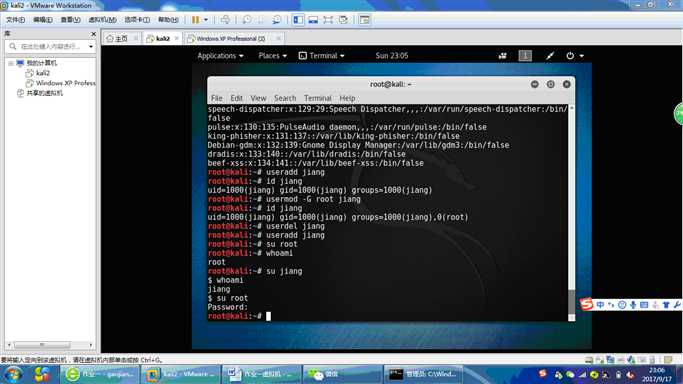This screenshot has width=683, height=384.
Task: Select 共享的虚拟机 in the library tree
Action: point(40,93)
